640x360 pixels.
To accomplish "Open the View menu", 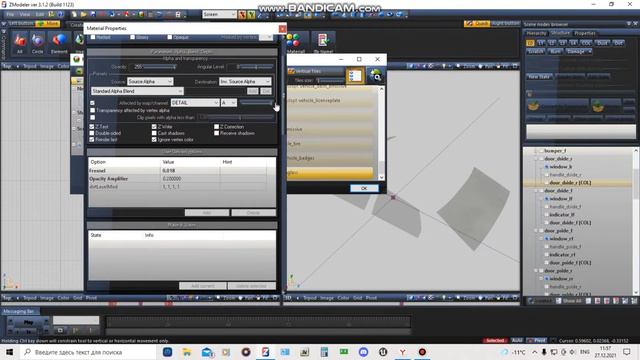I will (24, 14).
